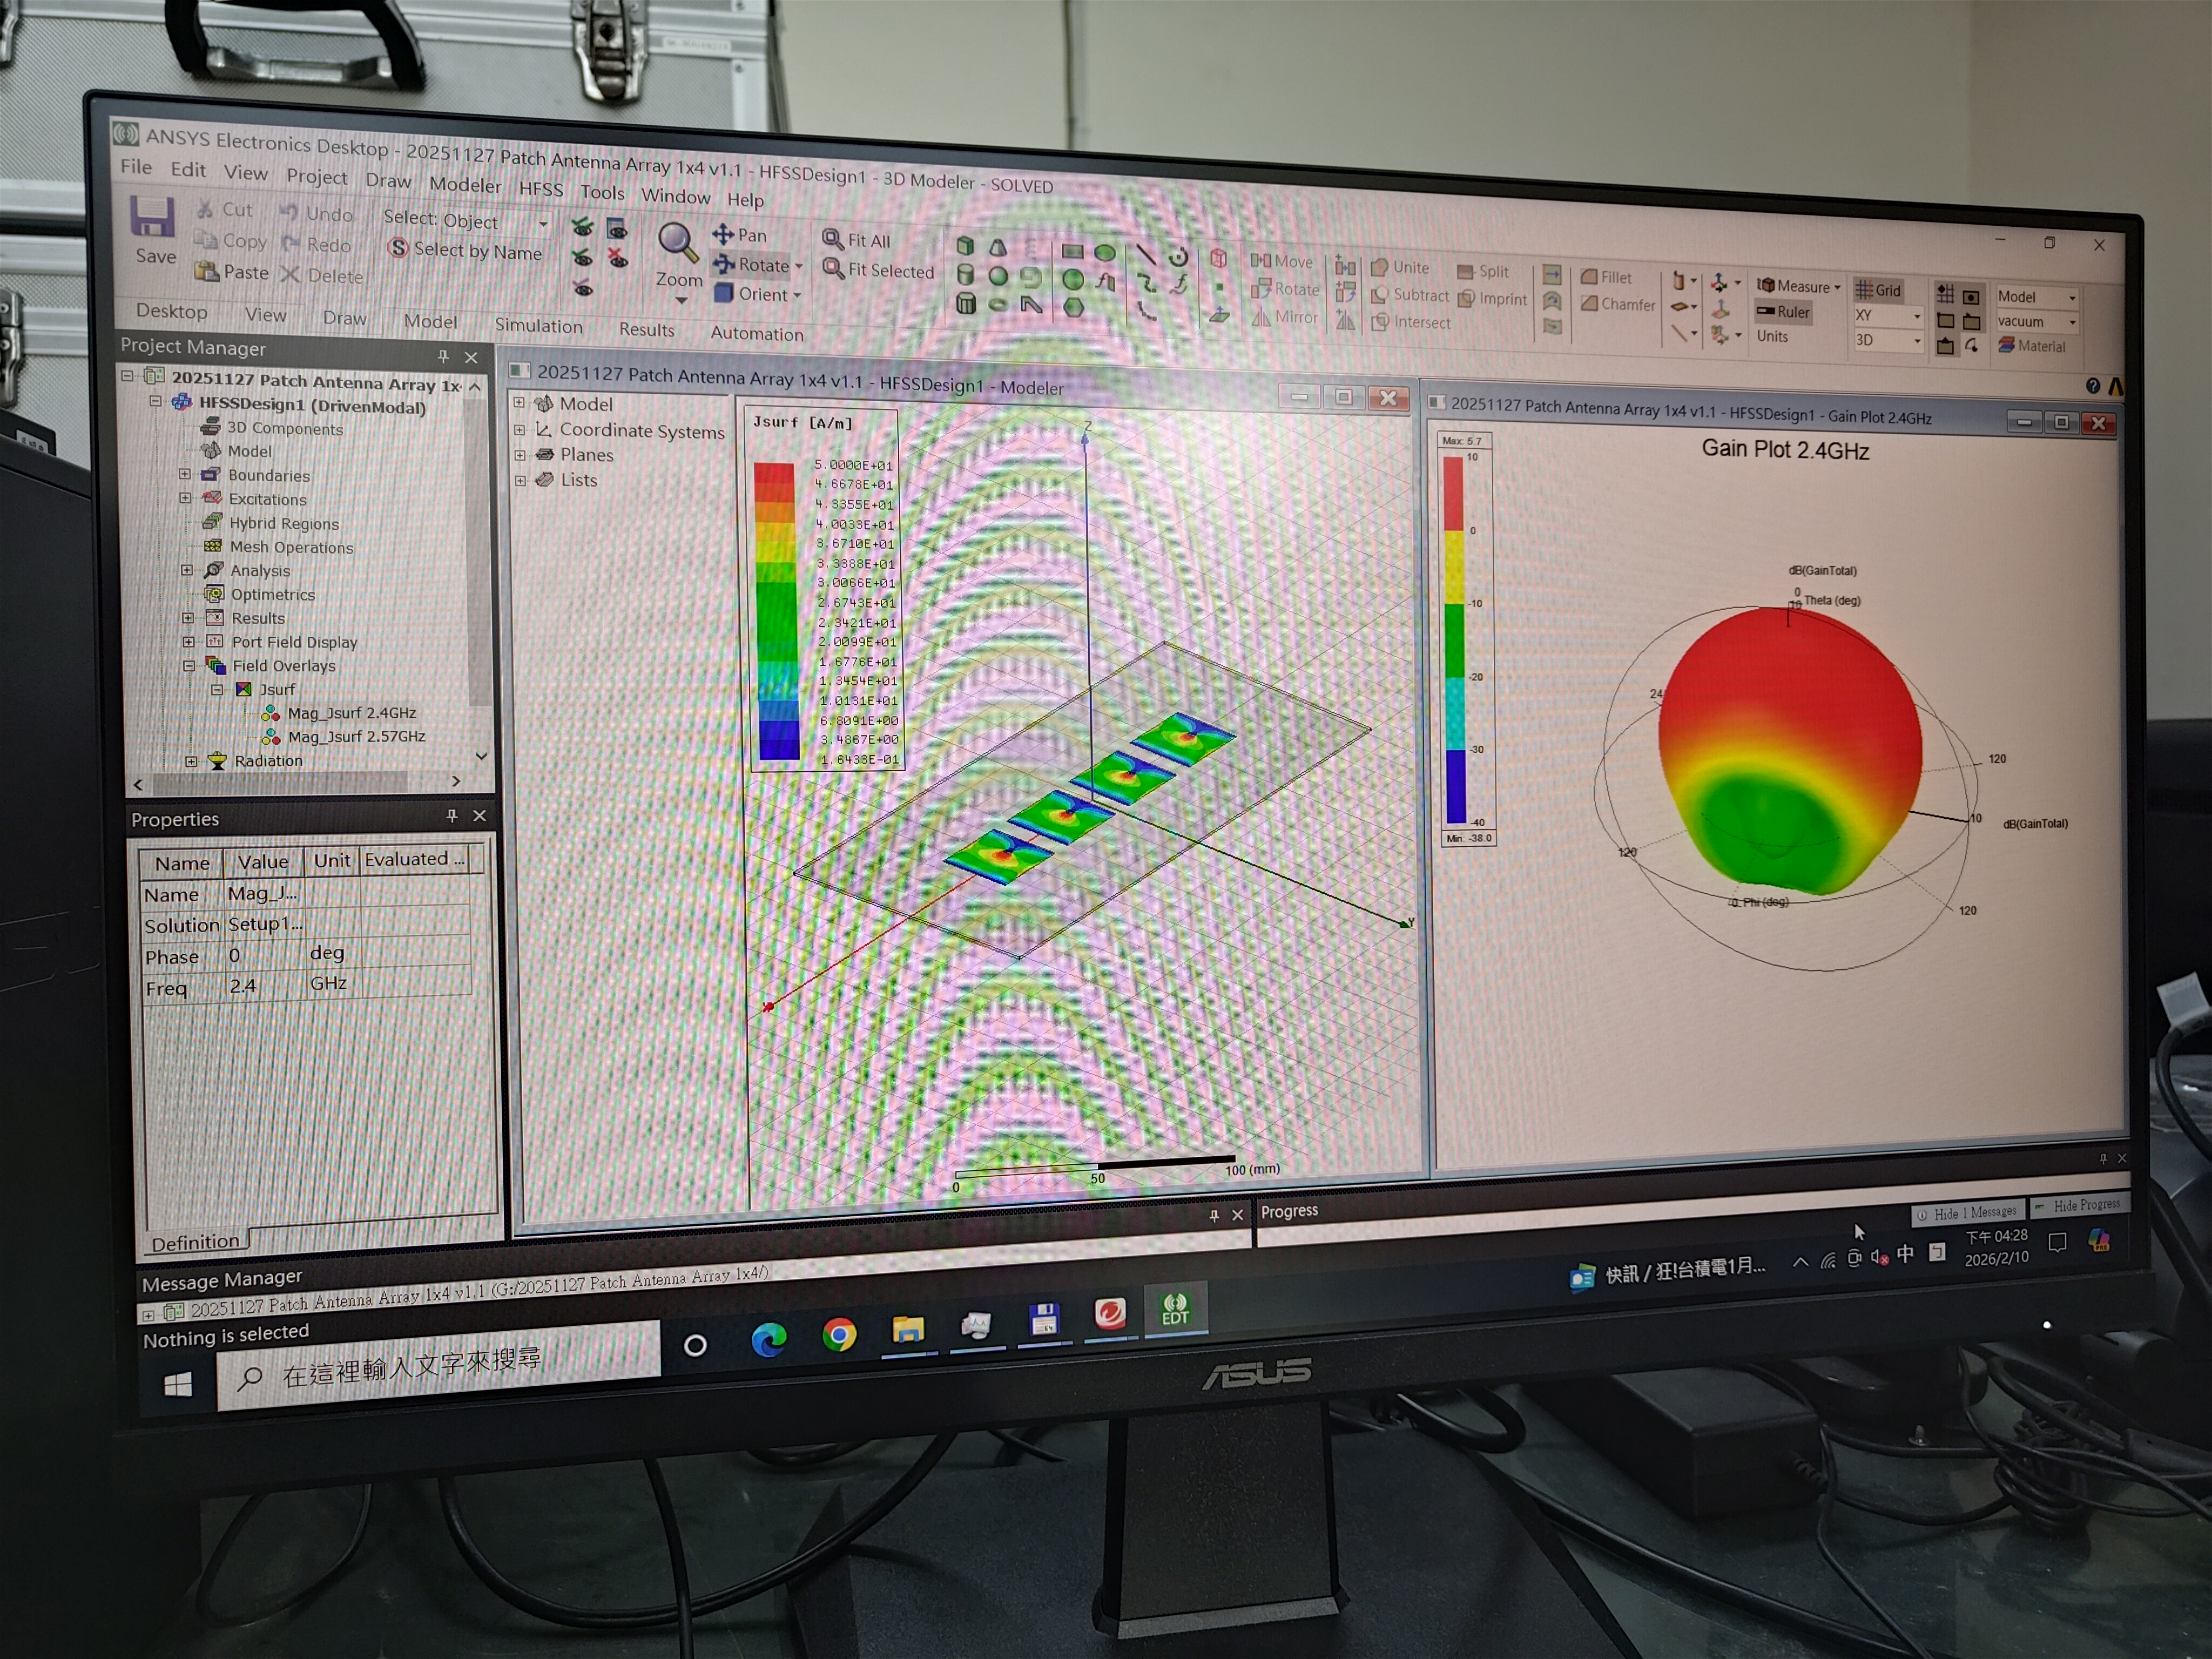Open ANSYS EDT taskbar icon
The image size is (2212, 1659).
(x=1174, y=1308)
